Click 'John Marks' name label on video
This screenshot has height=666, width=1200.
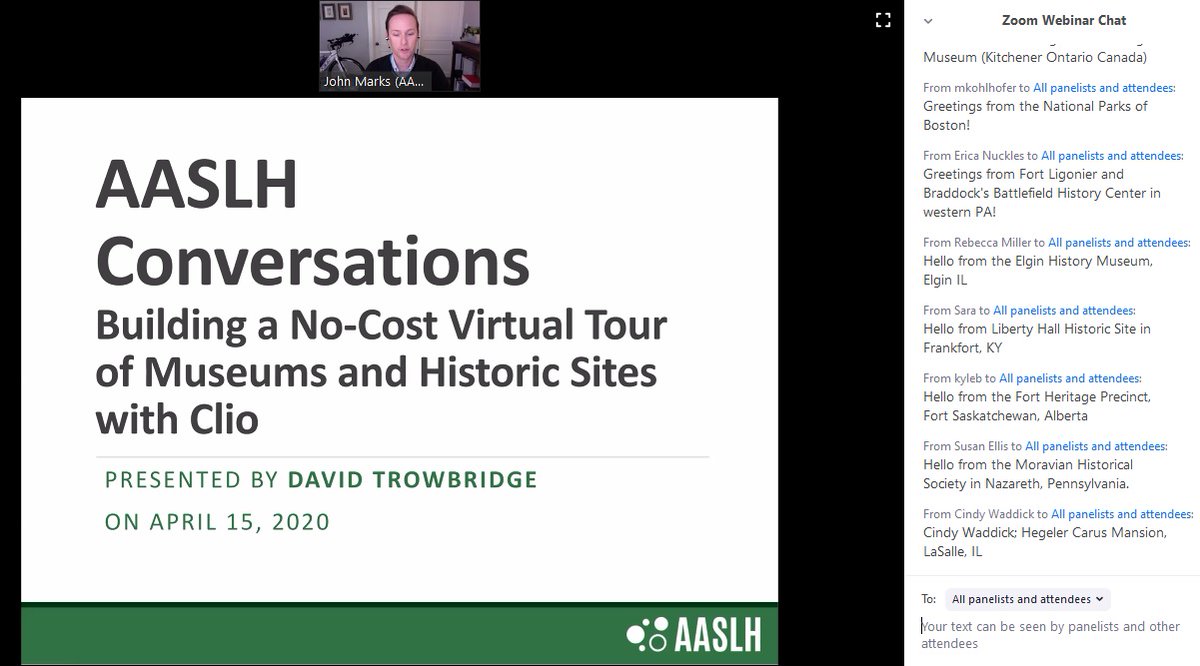[x=374, y=82]
